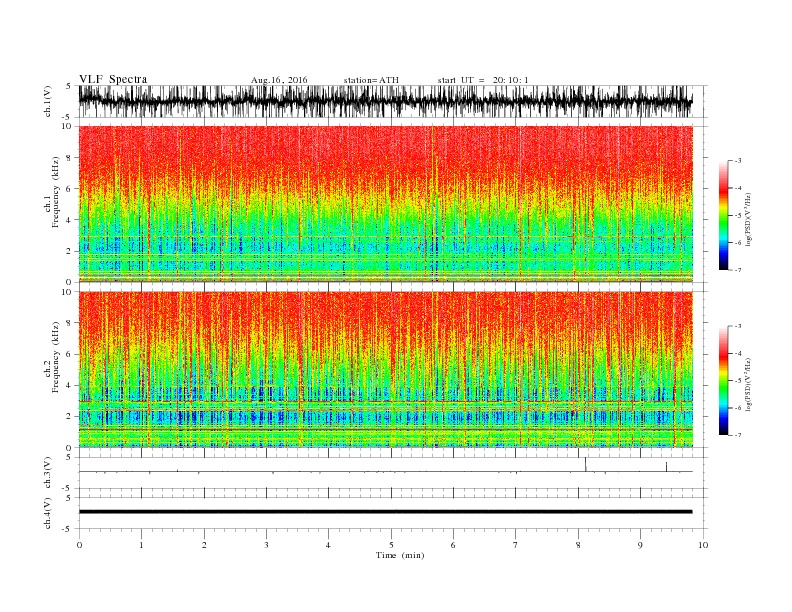Click the ch.2 spectrogram panel

click(x=386, y=369)
